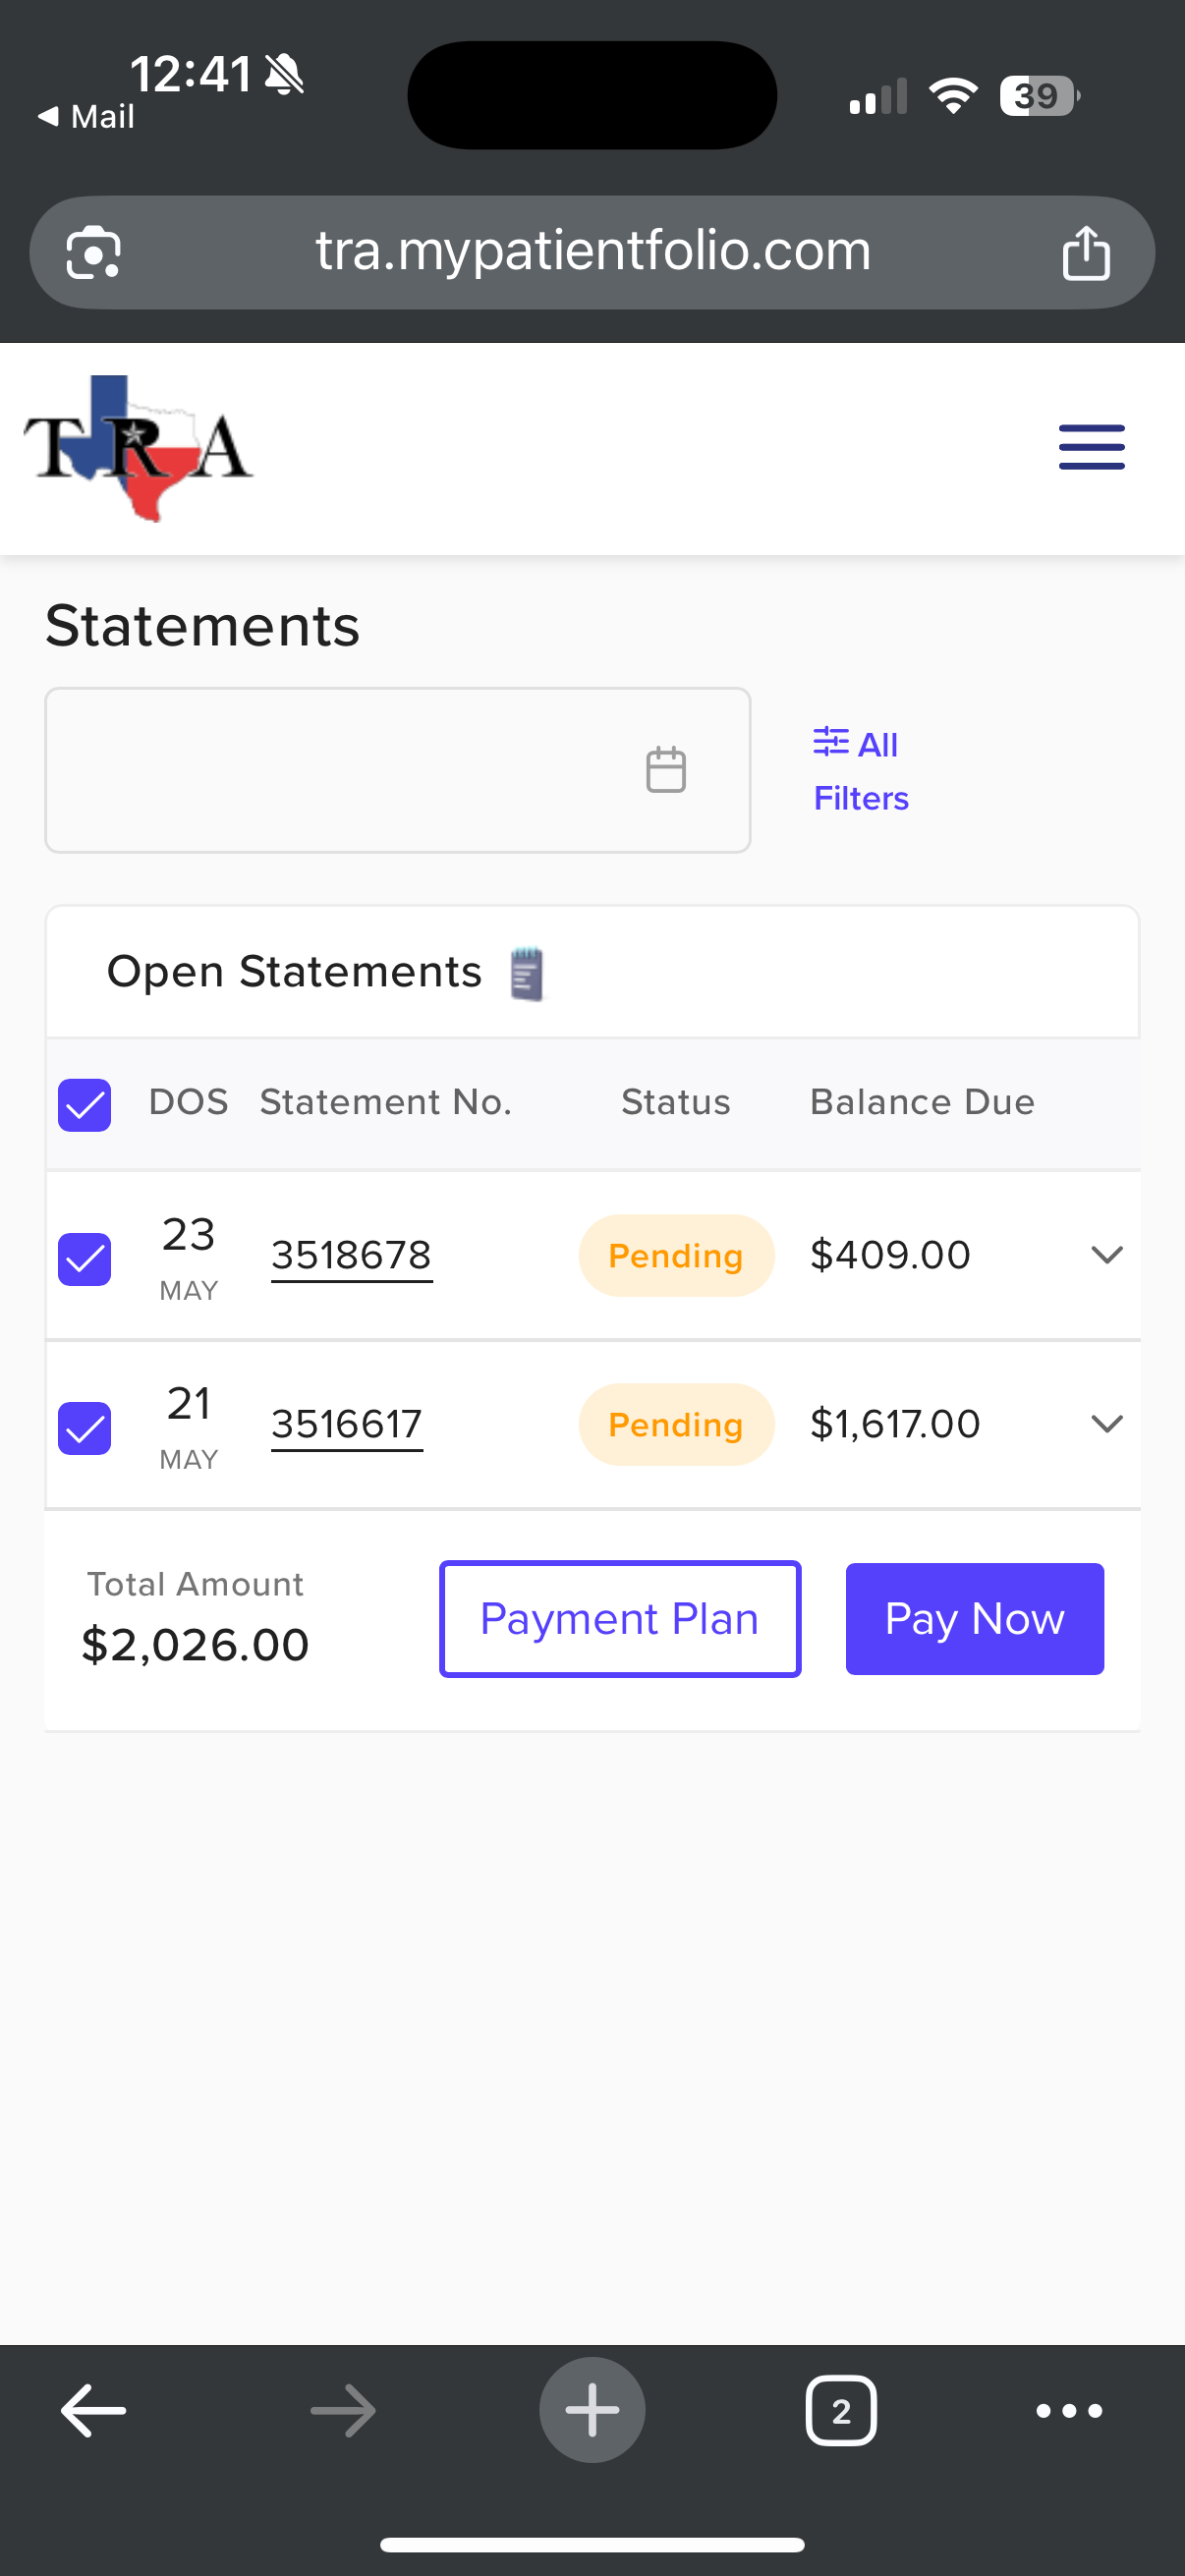Click the notepad icon beside Open Statements
Screen dimensions: 1185x2576
[x=527, y=973]
